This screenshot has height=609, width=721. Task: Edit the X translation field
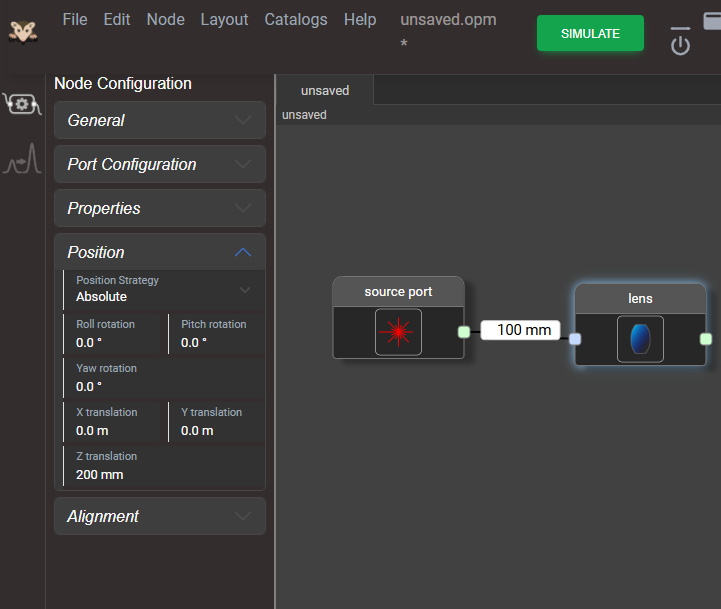tap(112, 422)
